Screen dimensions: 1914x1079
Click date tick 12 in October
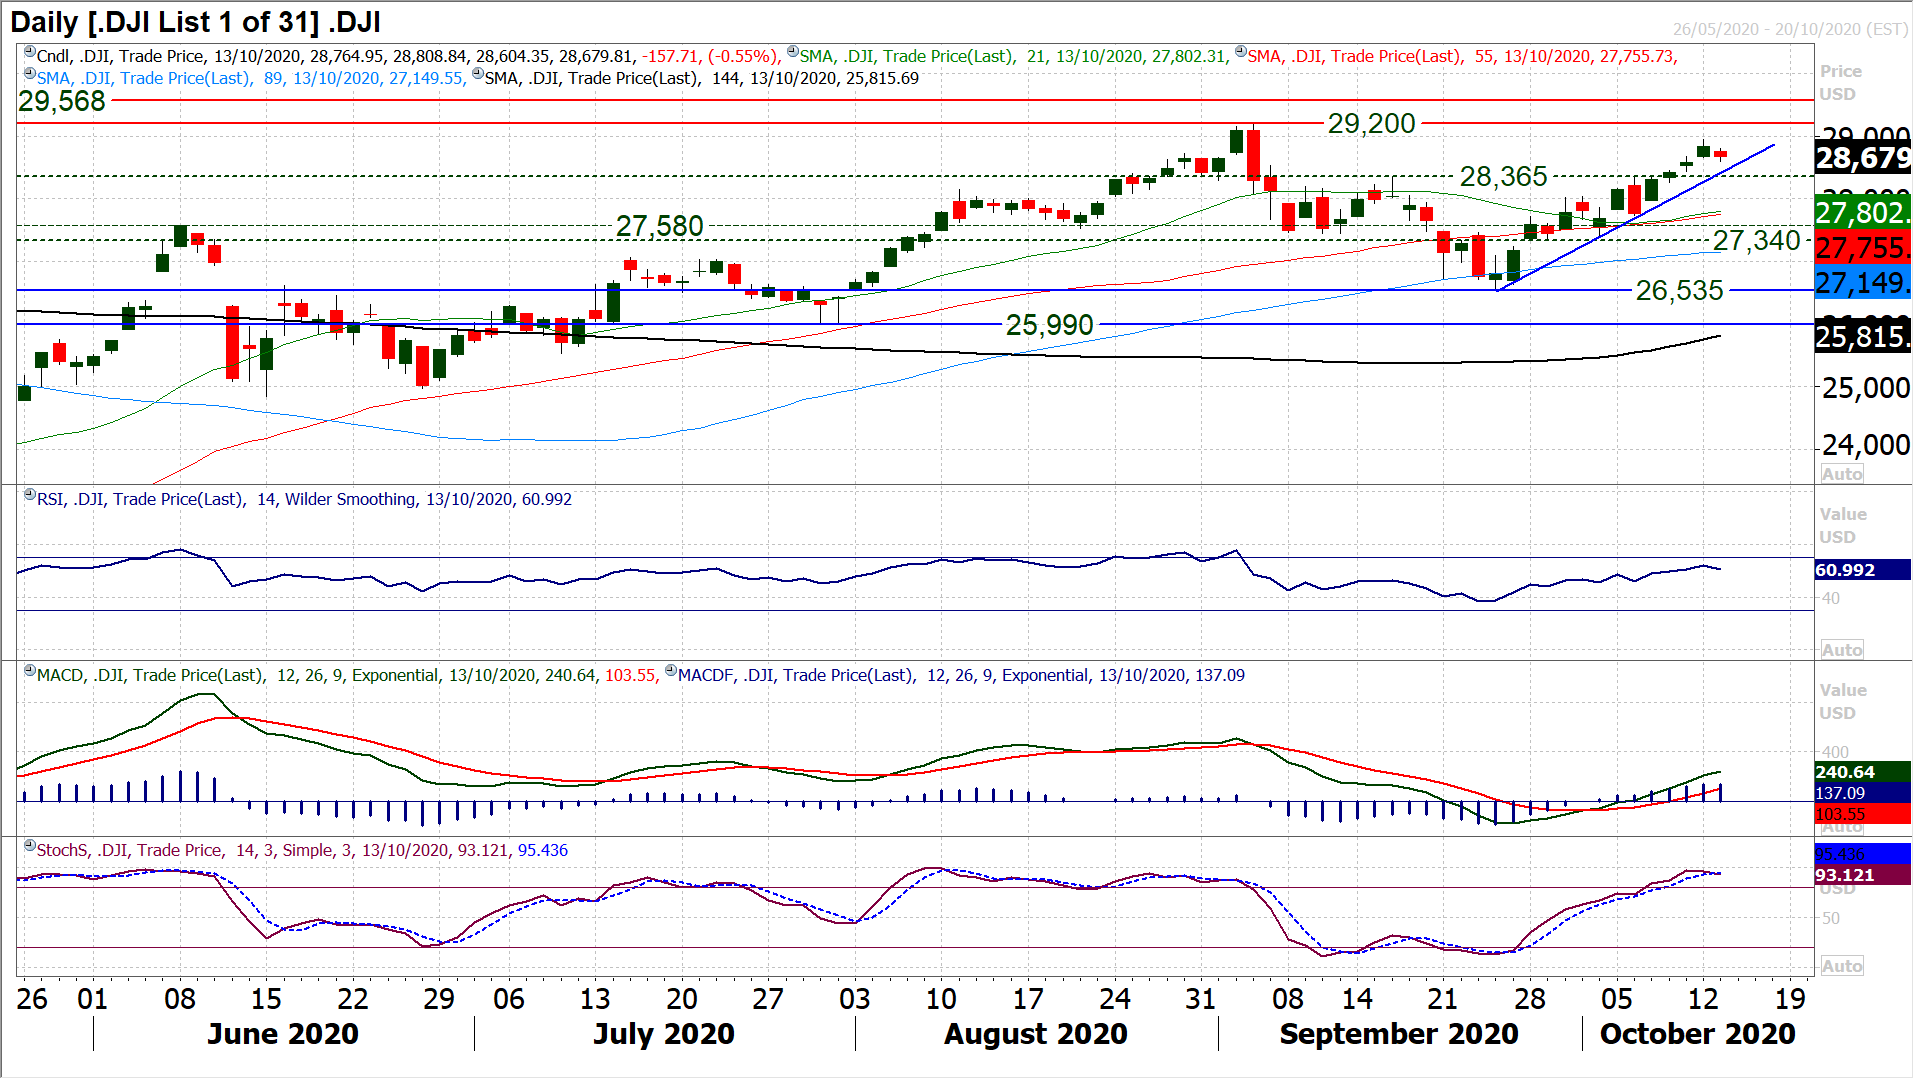click(1703, 998)
